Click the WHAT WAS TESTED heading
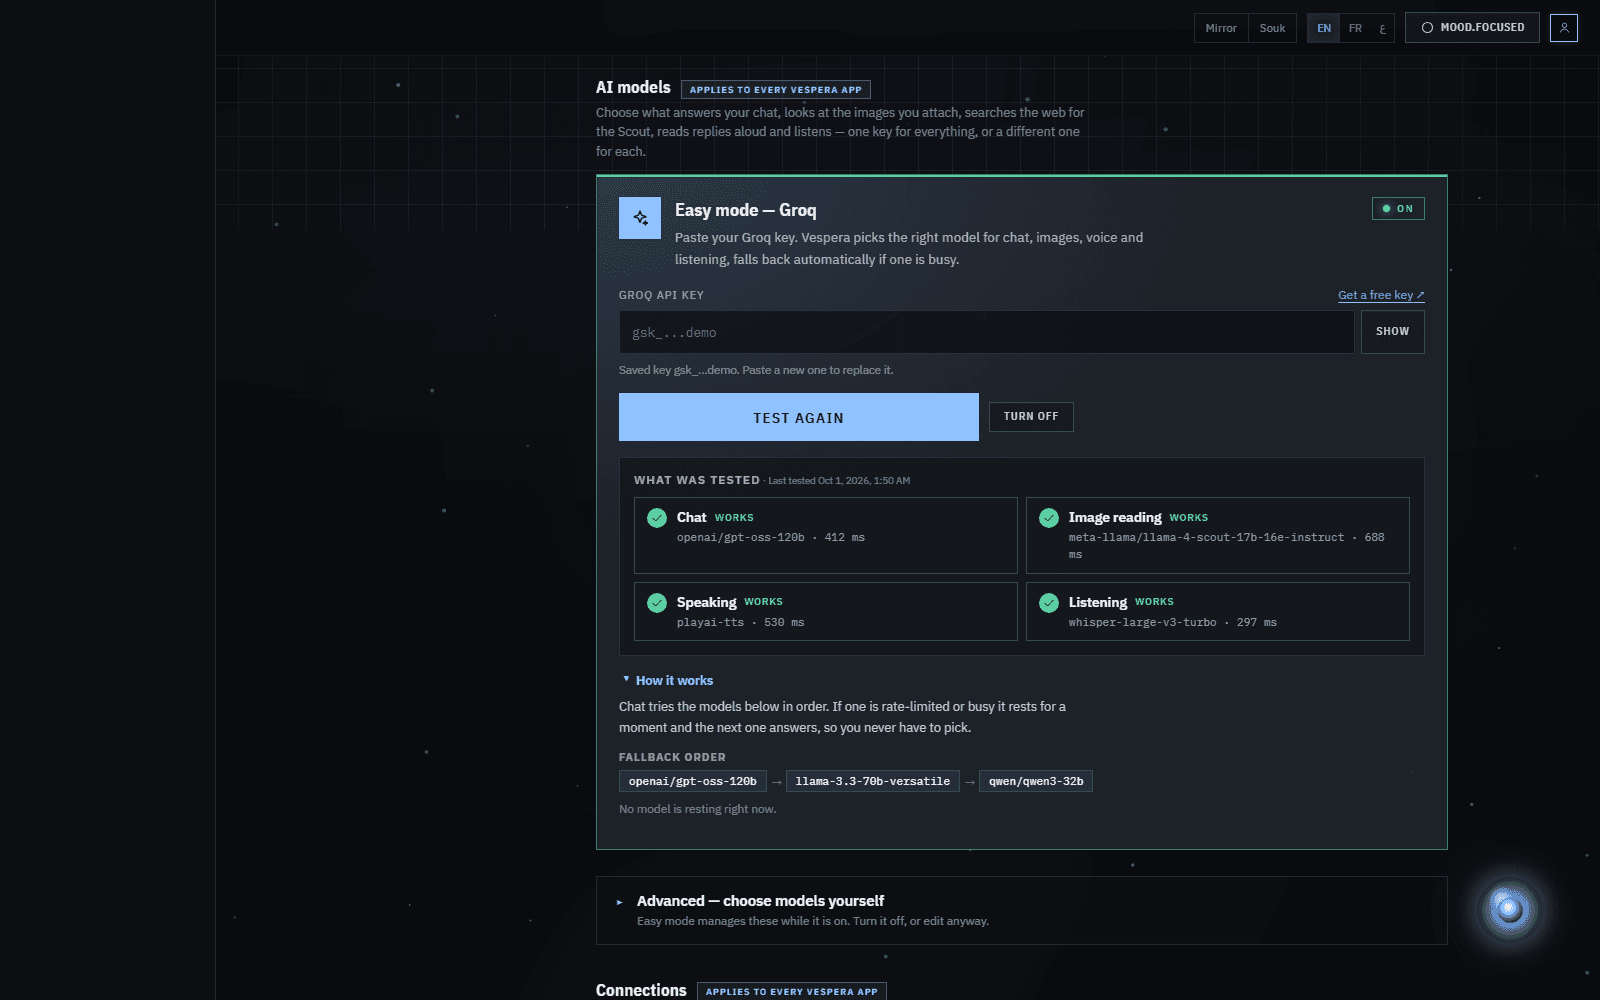 pos(697,480)
